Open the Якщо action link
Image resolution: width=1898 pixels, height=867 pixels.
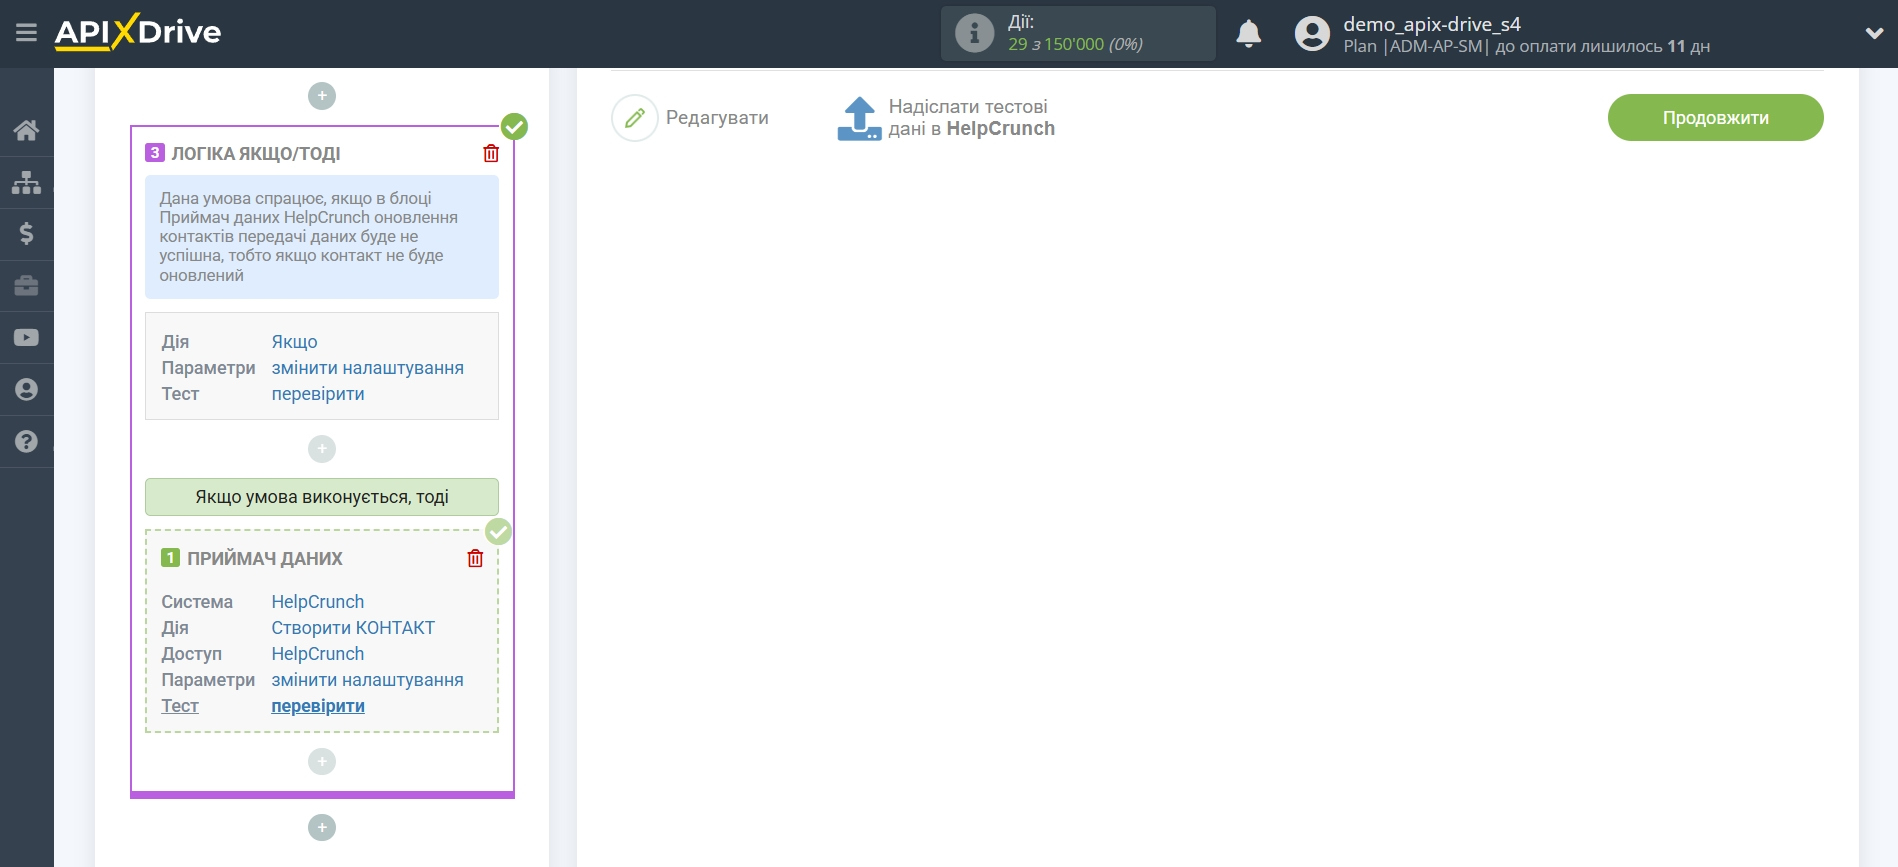coord(294,342)
